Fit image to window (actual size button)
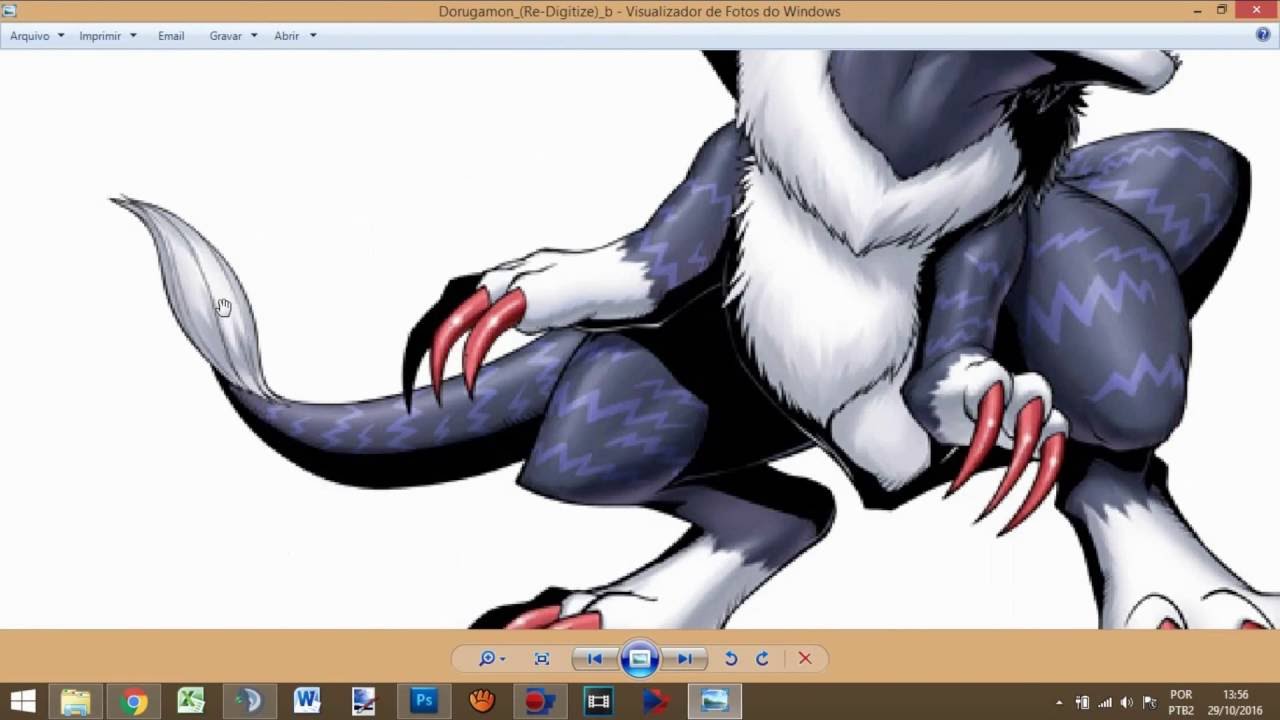 pyautogui.click(x=542, y=658)
